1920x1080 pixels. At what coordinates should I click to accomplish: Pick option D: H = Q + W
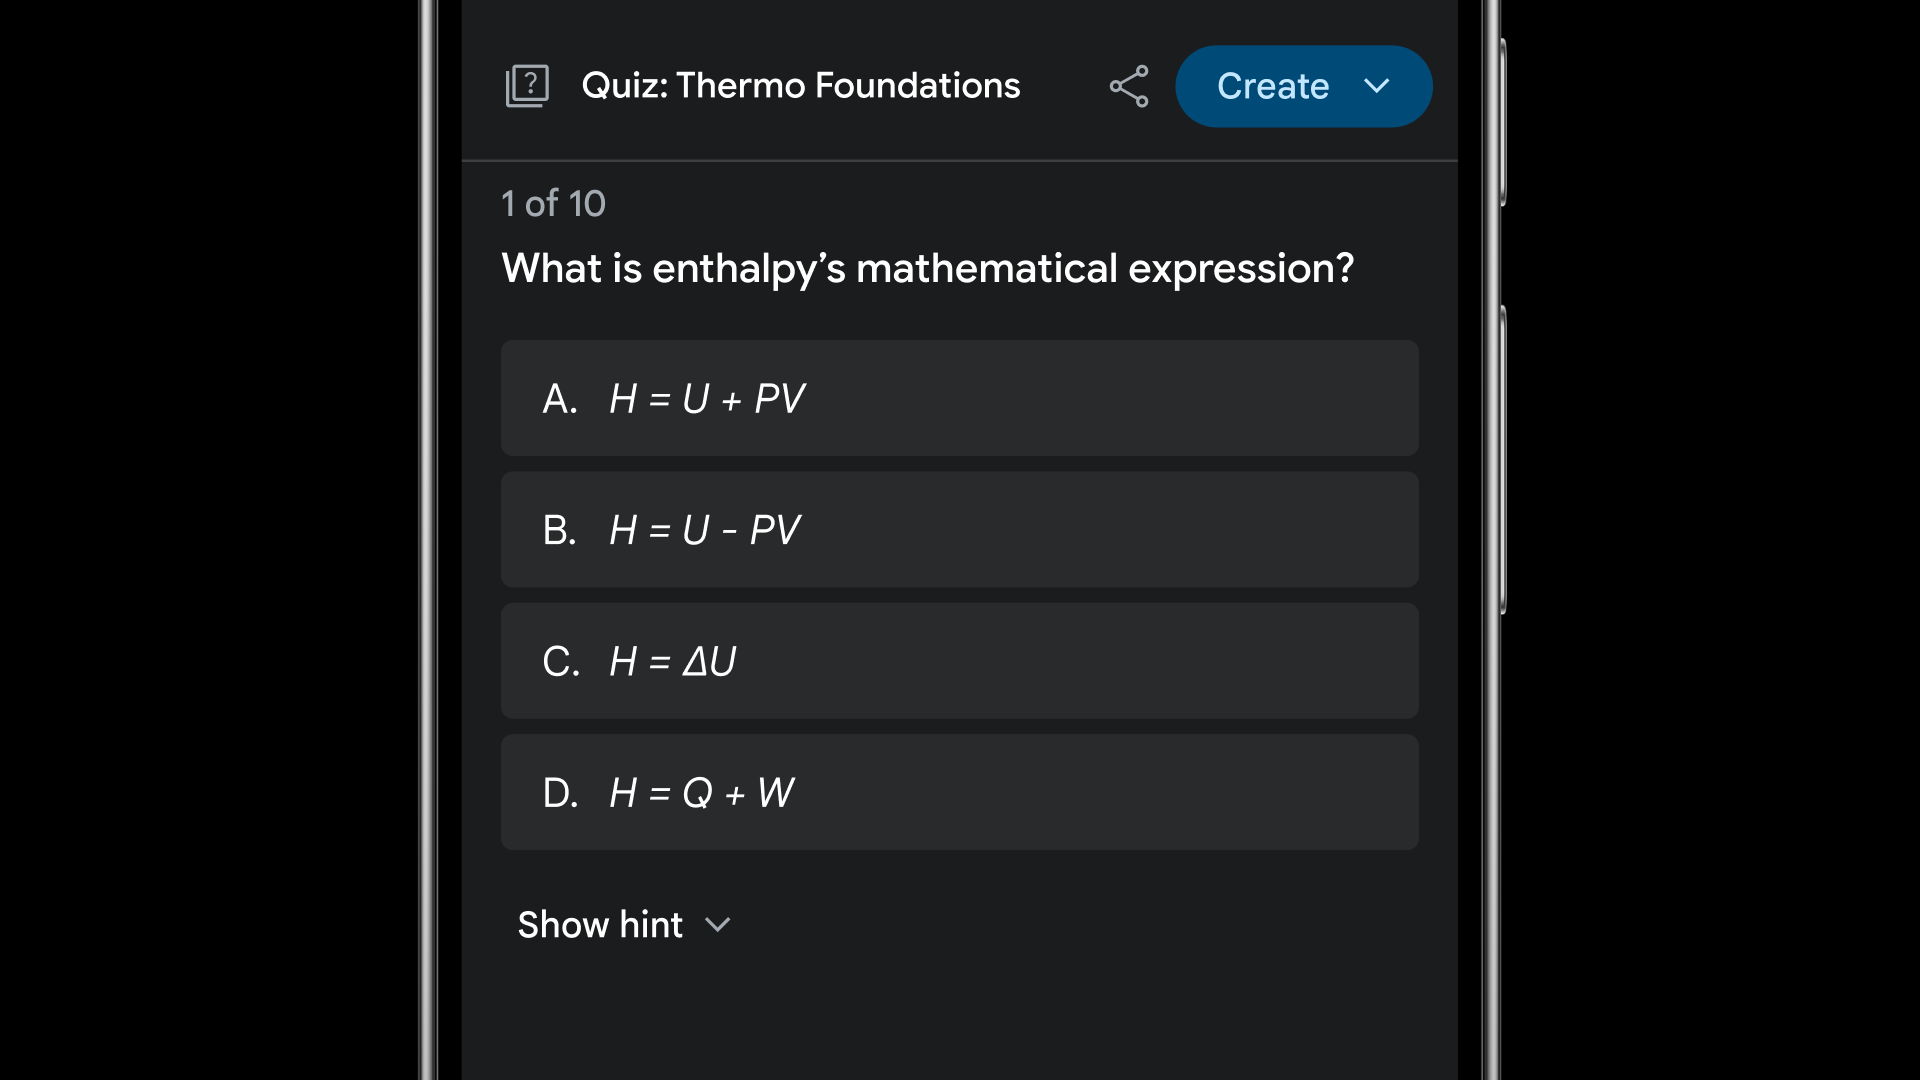(x=959, y=792)
